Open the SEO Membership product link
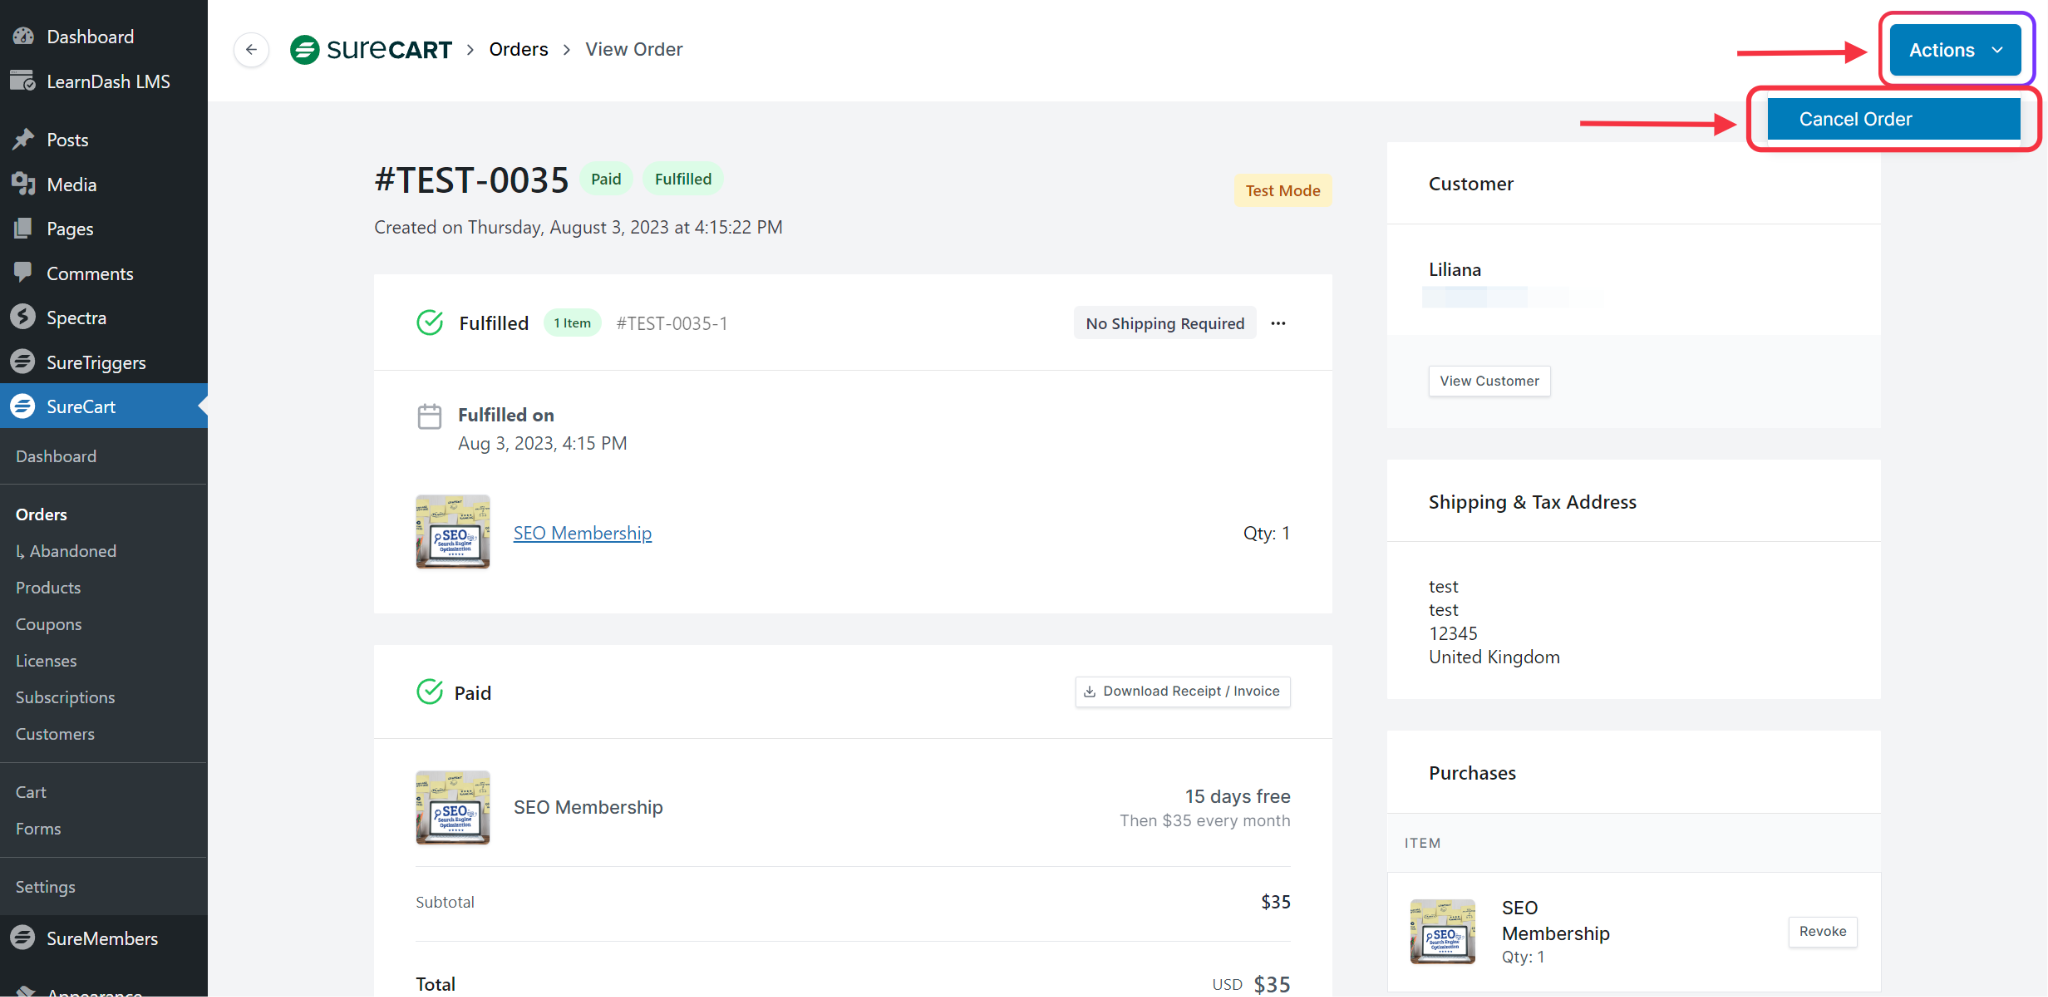Screen dimensions: 2048x997 click(x=582, y=533)
